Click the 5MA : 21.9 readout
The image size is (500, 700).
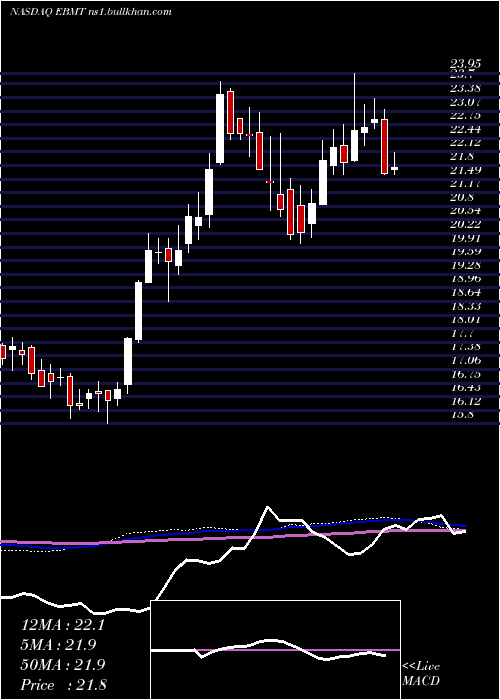click(58, 645)
